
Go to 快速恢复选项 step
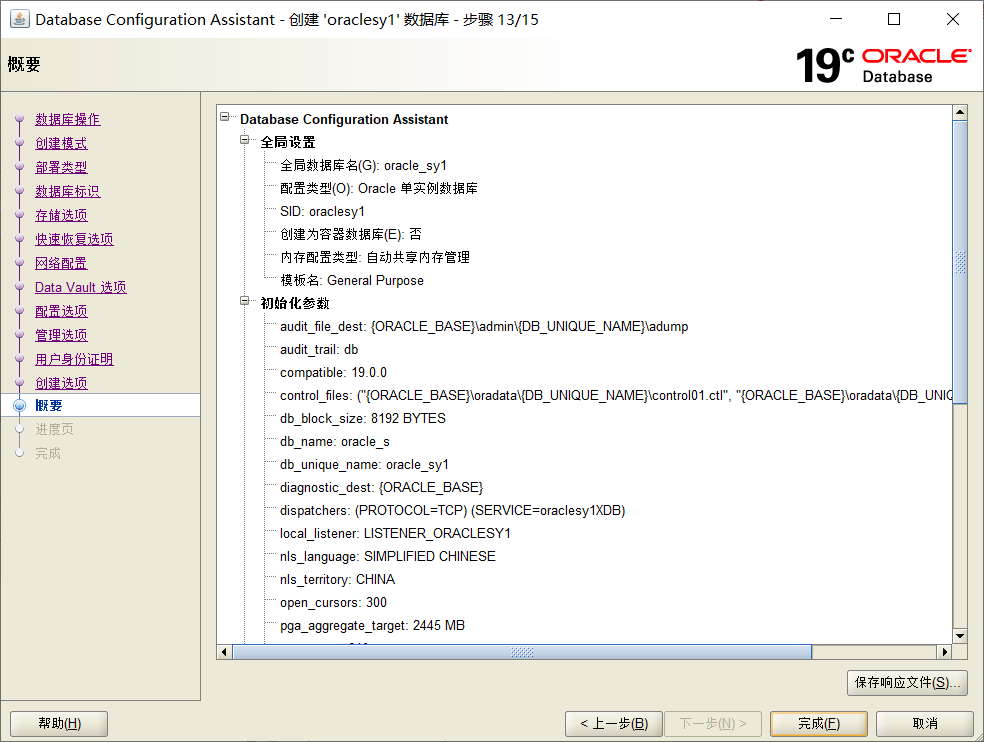coord(74,239)
